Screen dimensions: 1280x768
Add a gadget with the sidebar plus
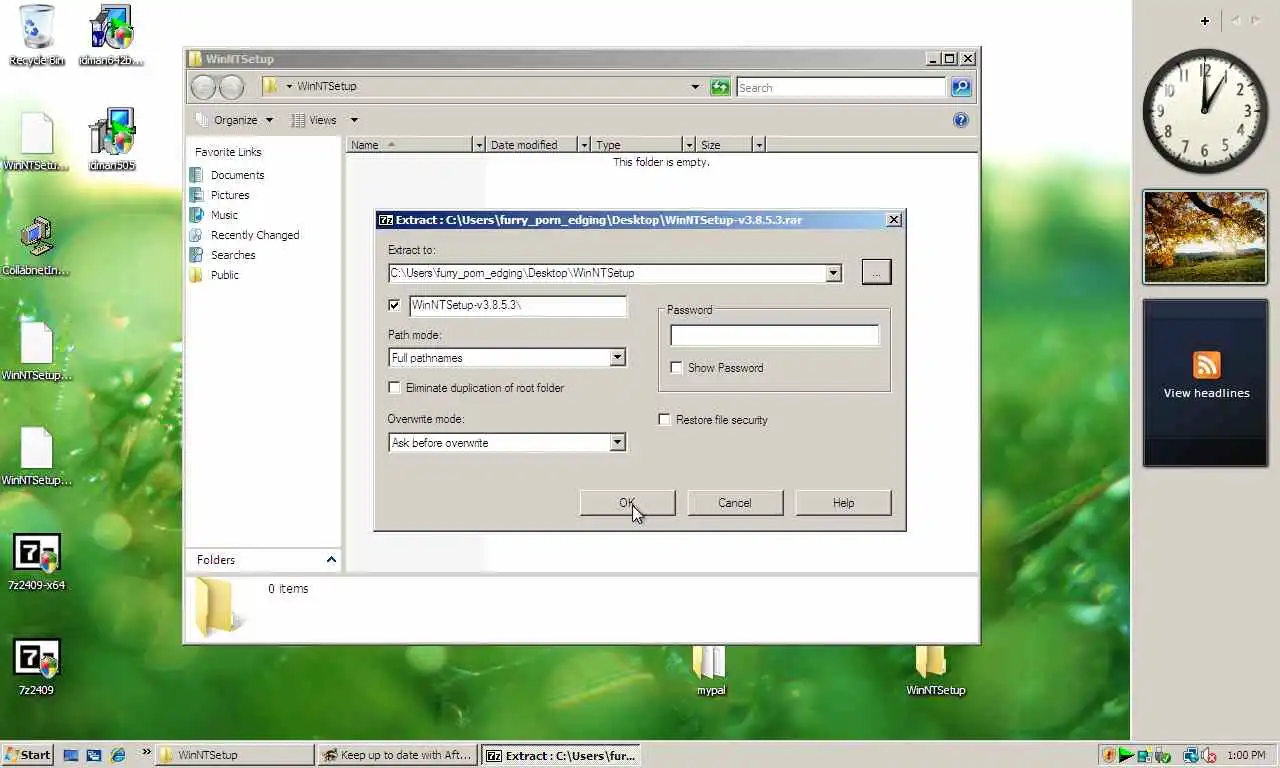pyautogui.click(x=1205, y=20)
